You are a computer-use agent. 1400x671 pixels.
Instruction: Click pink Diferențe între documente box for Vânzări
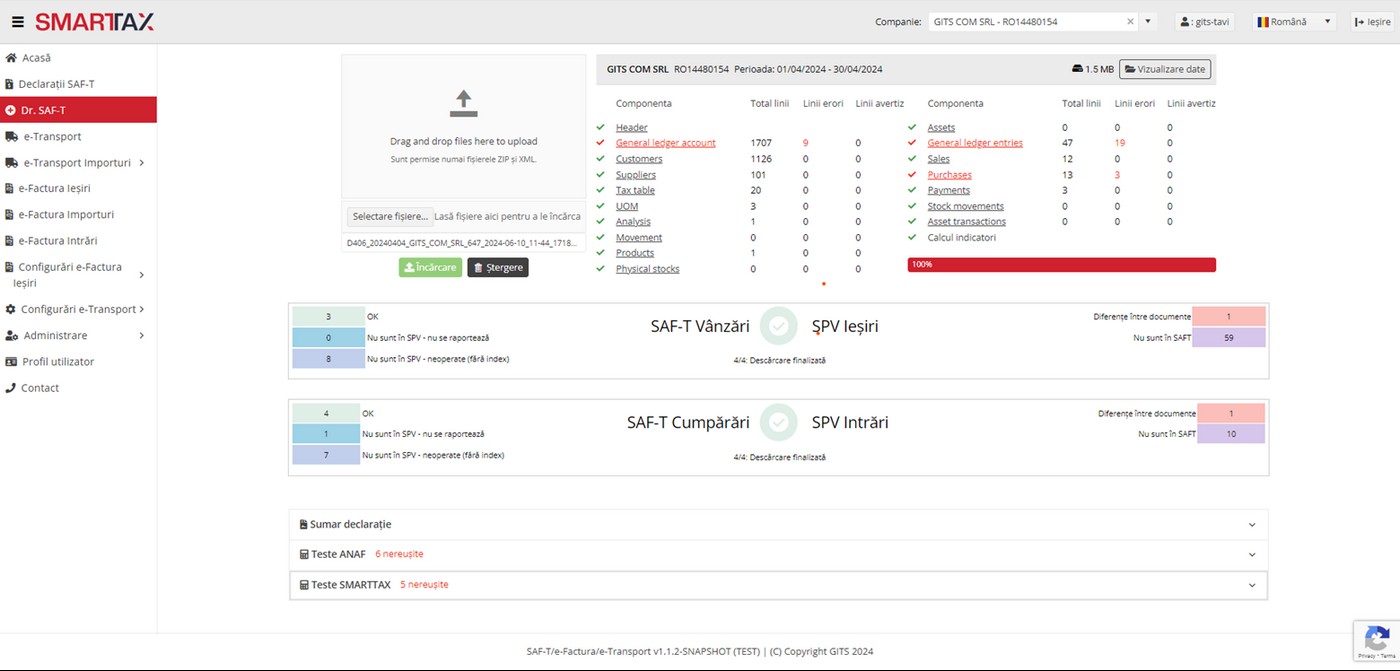[1229, 316]
